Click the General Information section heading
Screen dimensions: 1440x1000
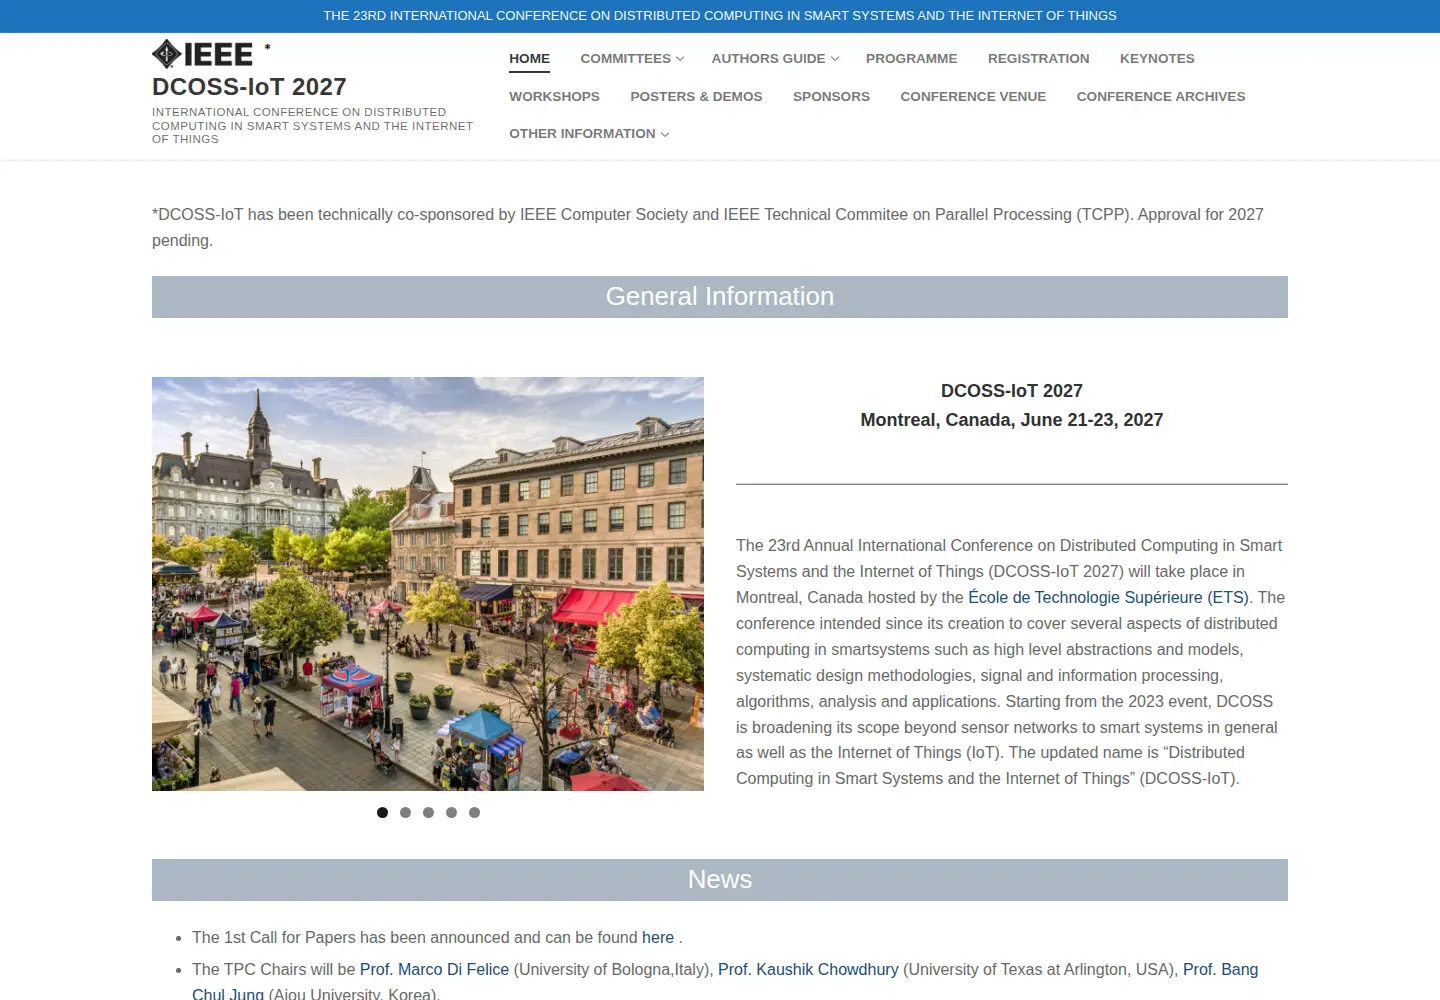point(720,297)
